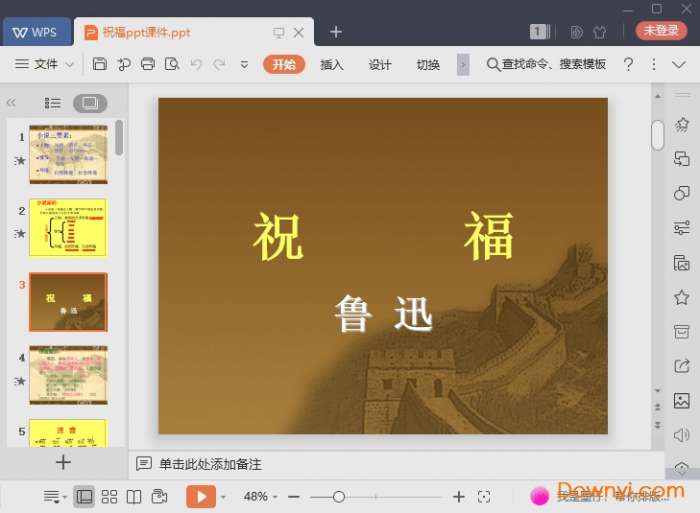Click the share export icon in sidebar
700x513 pixels.
coord(682,366)
